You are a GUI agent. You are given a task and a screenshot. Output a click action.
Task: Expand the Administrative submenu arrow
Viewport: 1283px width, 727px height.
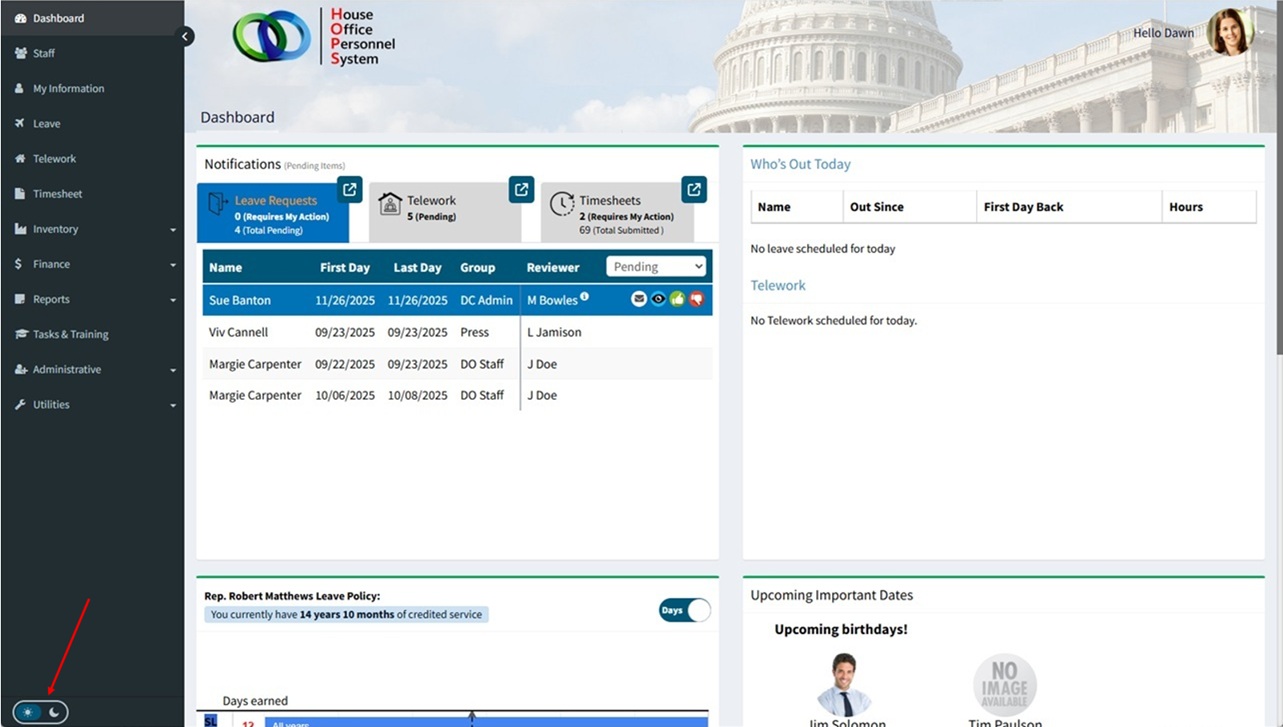tap(173, 370)
